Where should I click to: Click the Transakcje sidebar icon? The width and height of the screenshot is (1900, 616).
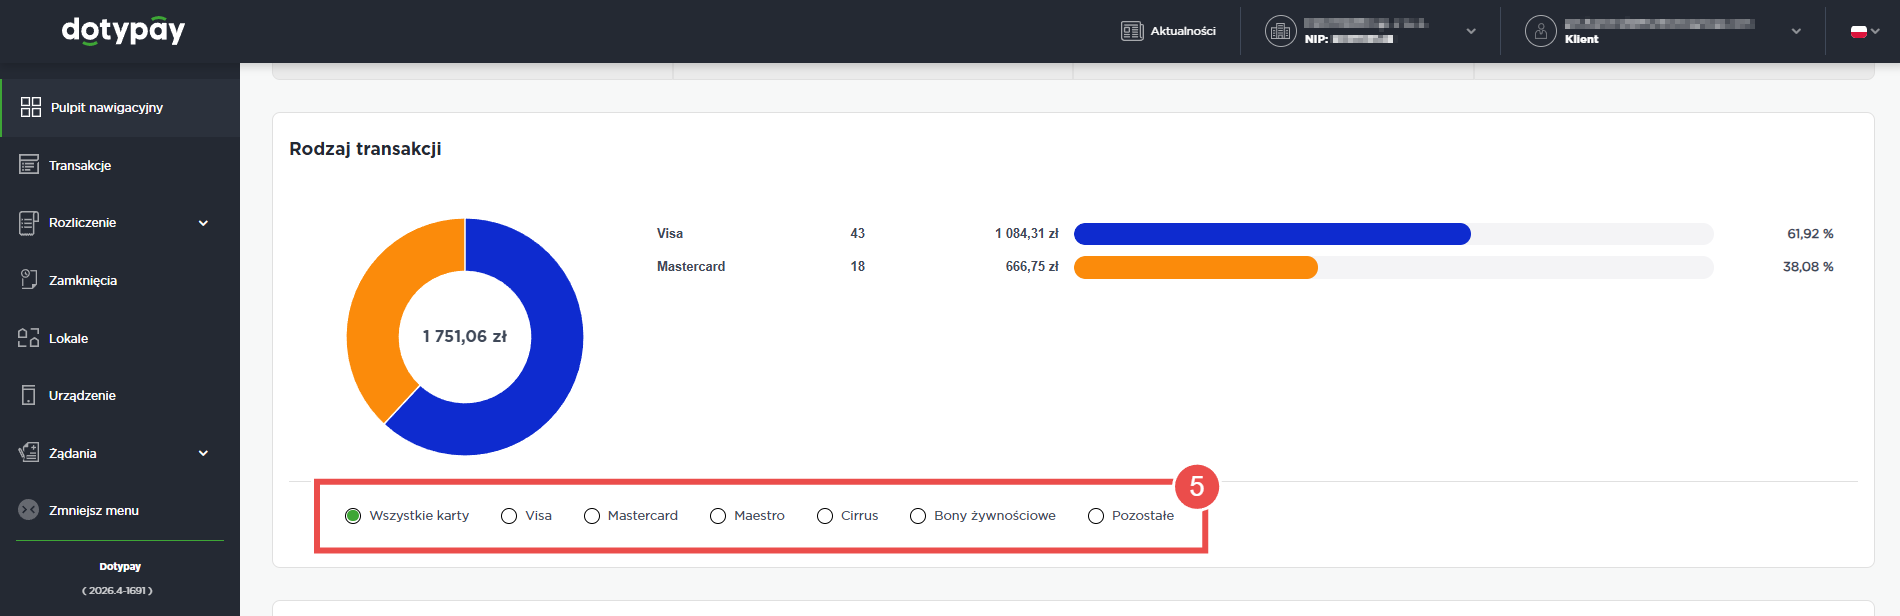[29, 165]
